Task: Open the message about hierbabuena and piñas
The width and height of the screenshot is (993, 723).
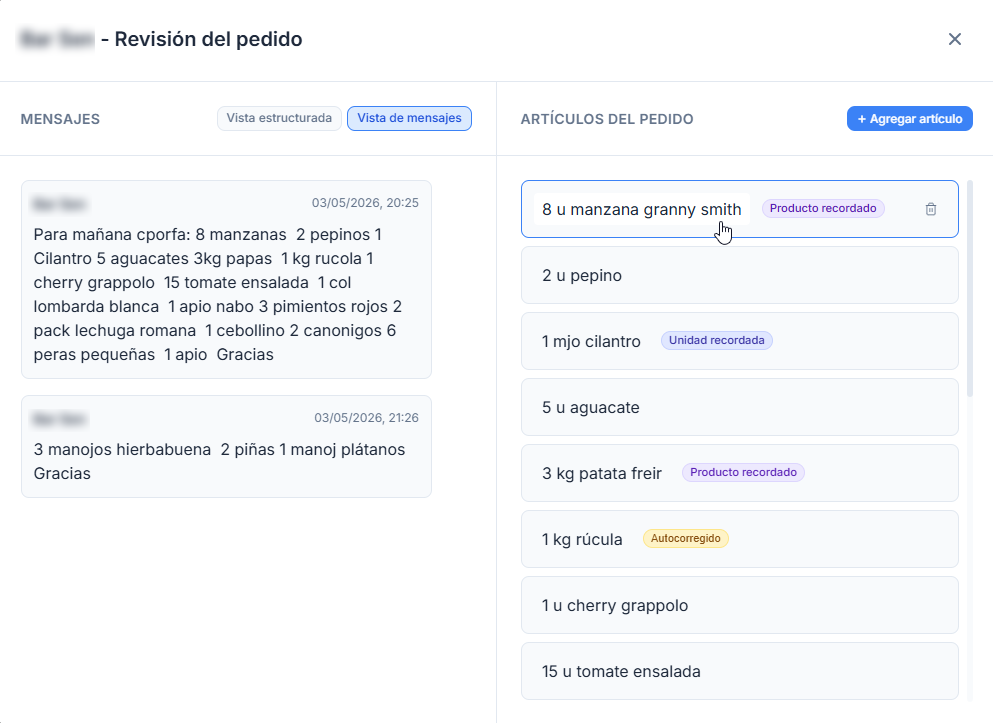Action: (x=227, y=446)
